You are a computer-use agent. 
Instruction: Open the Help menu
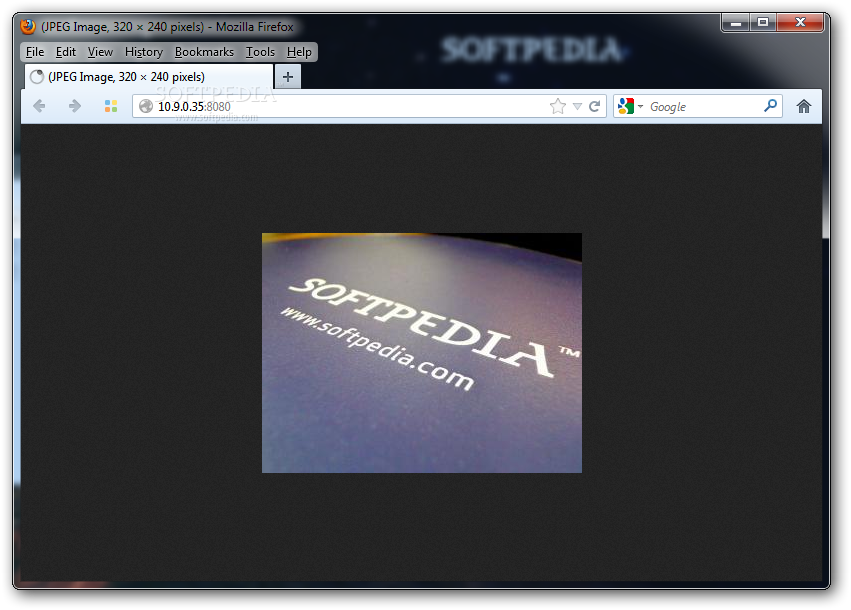pyautogui.click(x=299, y=52)
